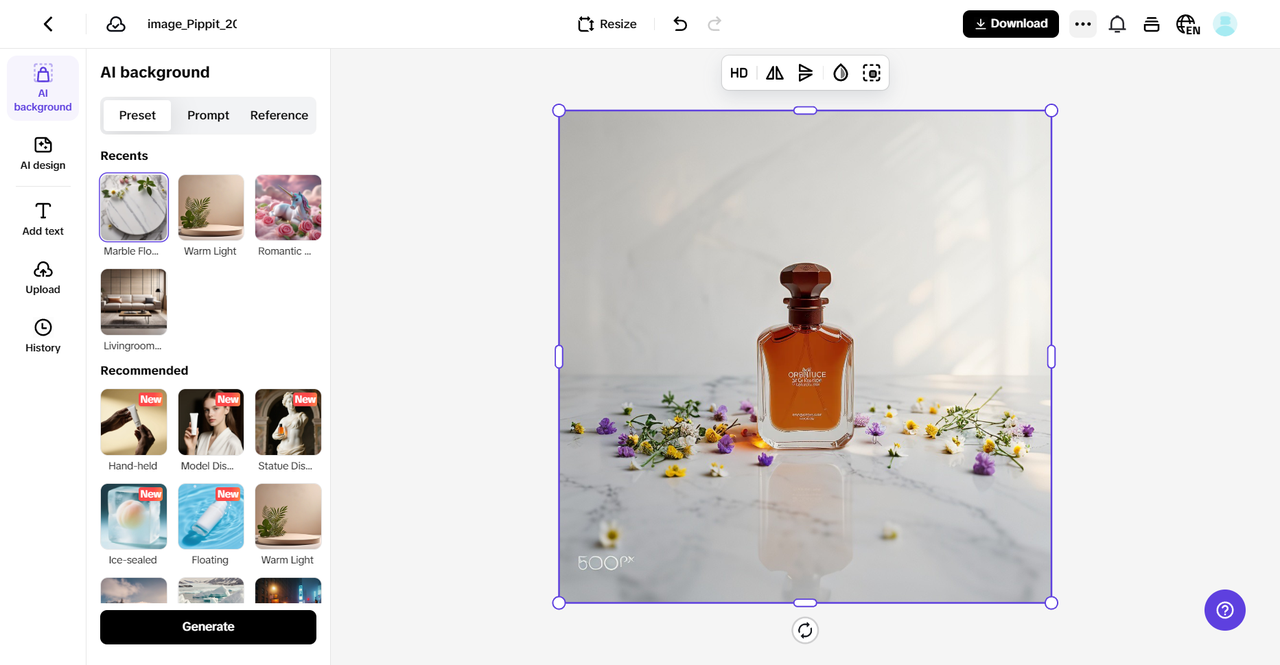Click the Download button
The height and width of the screenshot is (665, 1280).
pos(1010,23)
